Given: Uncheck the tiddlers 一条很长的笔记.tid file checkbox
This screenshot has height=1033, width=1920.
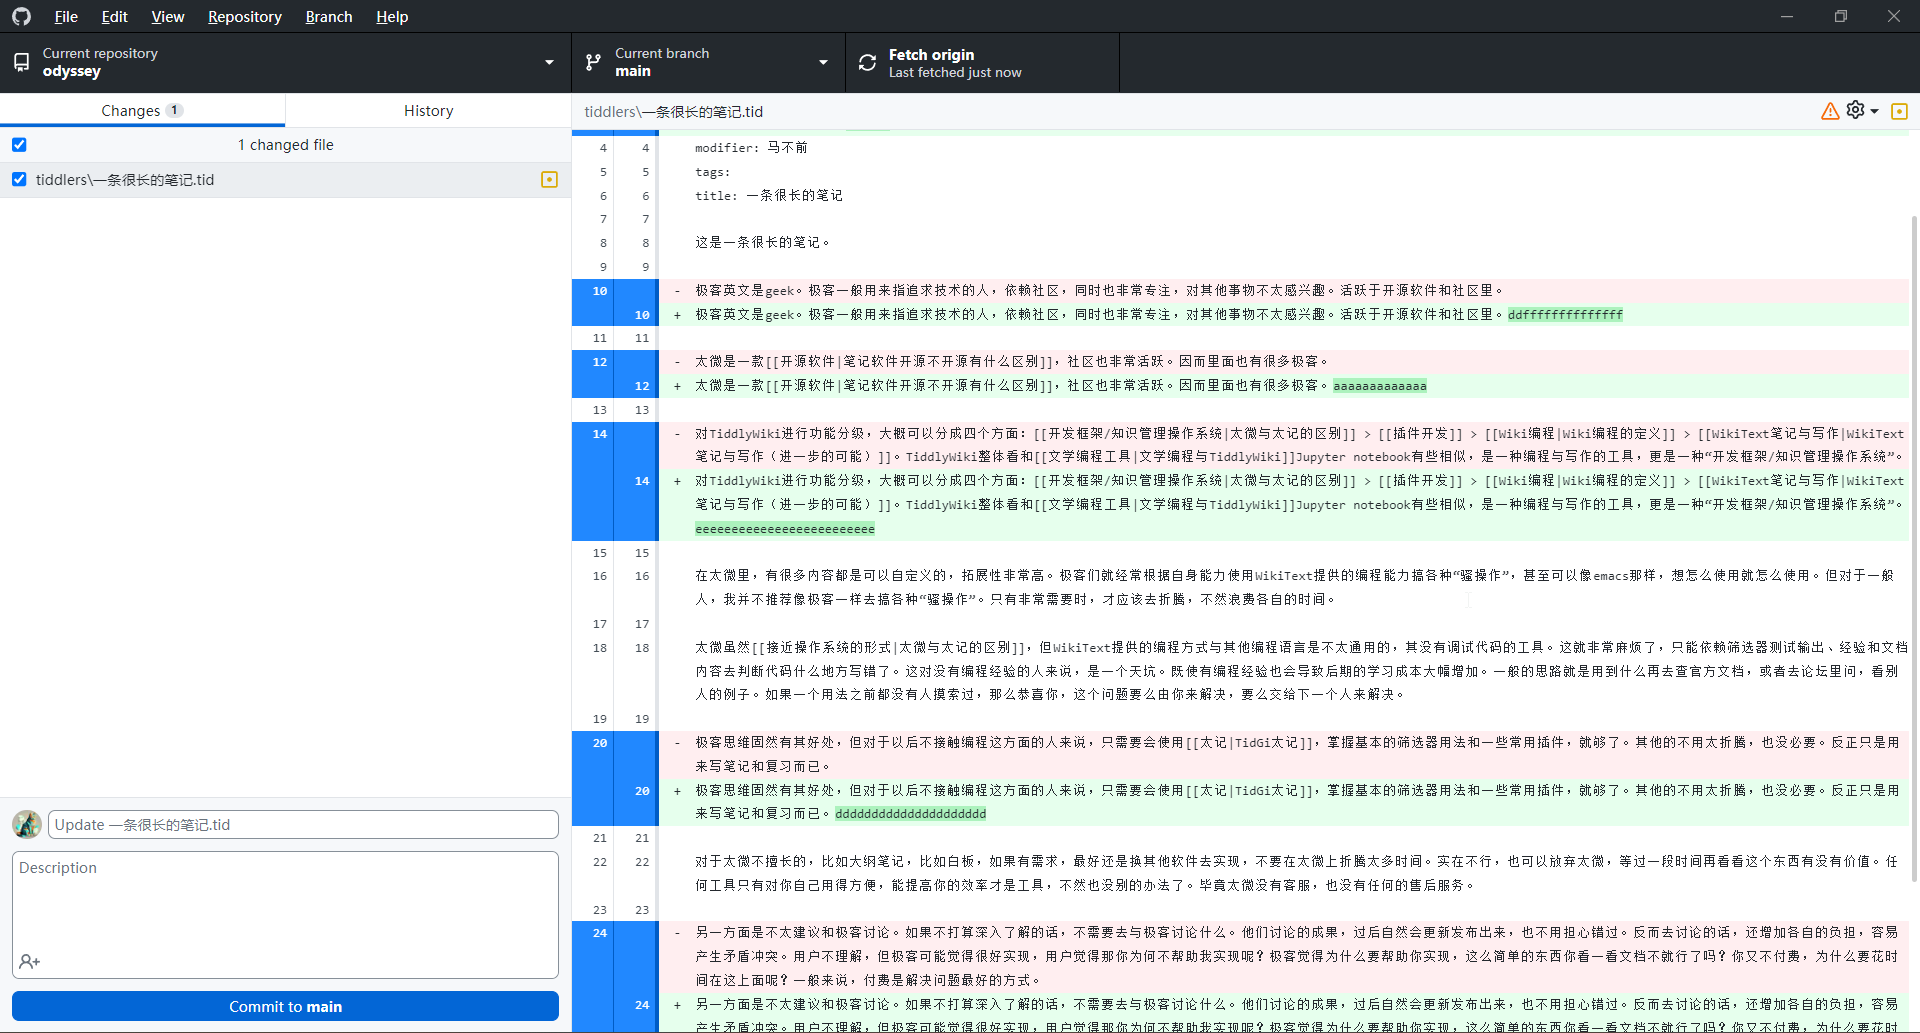Looking at the screenshot, I should (x=19, y=179).
